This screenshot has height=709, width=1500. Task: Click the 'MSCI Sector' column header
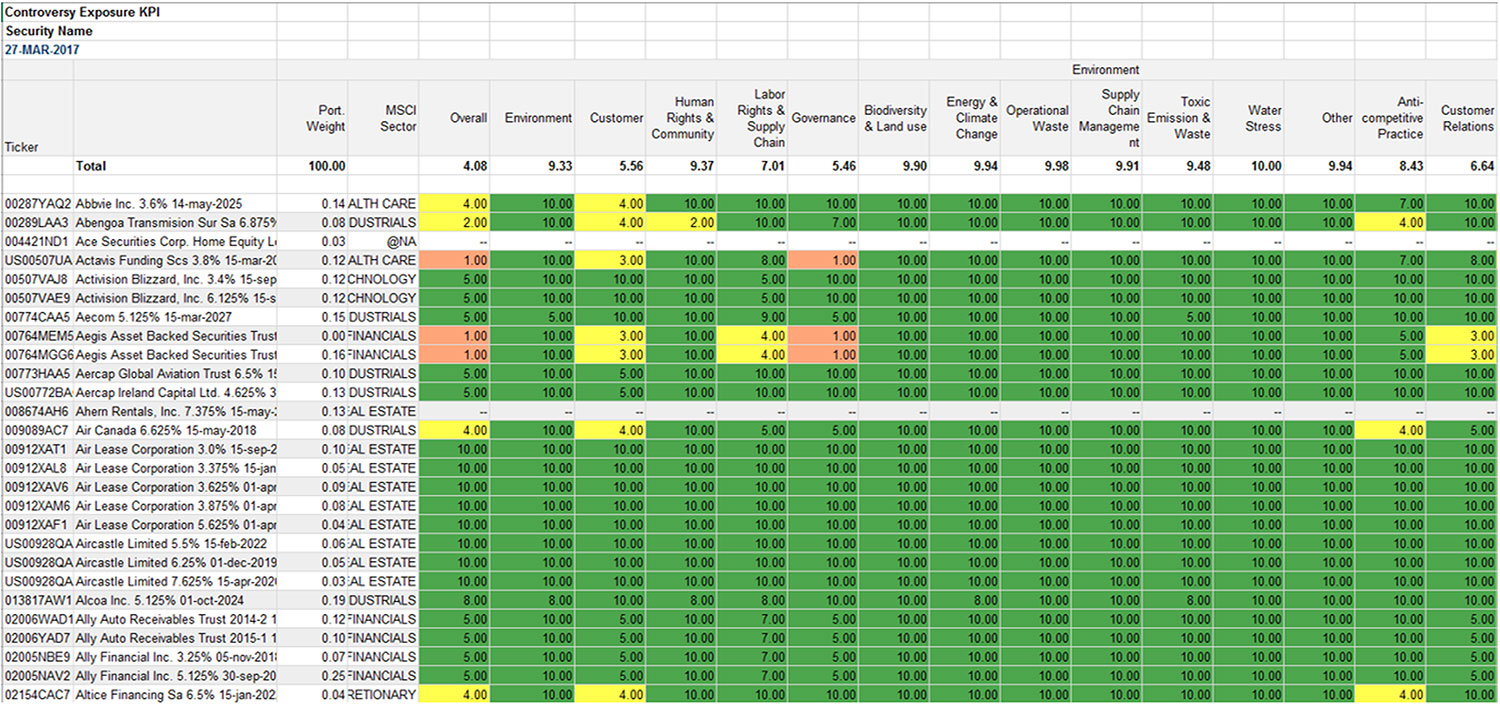click(399, 118)
